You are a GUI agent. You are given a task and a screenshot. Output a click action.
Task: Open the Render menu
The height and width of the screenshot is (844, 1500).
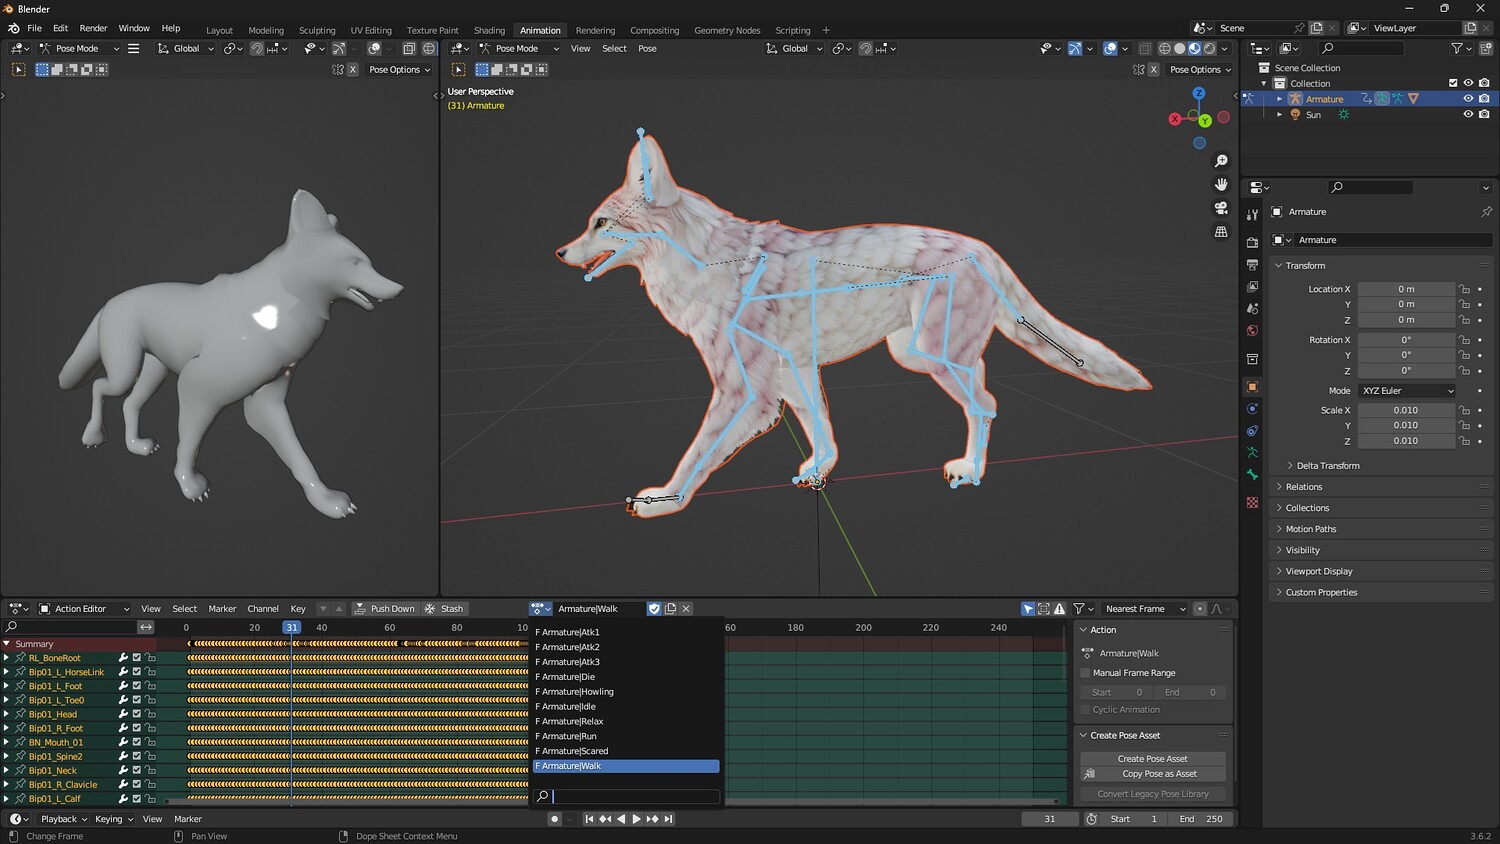tap(93, 28)
